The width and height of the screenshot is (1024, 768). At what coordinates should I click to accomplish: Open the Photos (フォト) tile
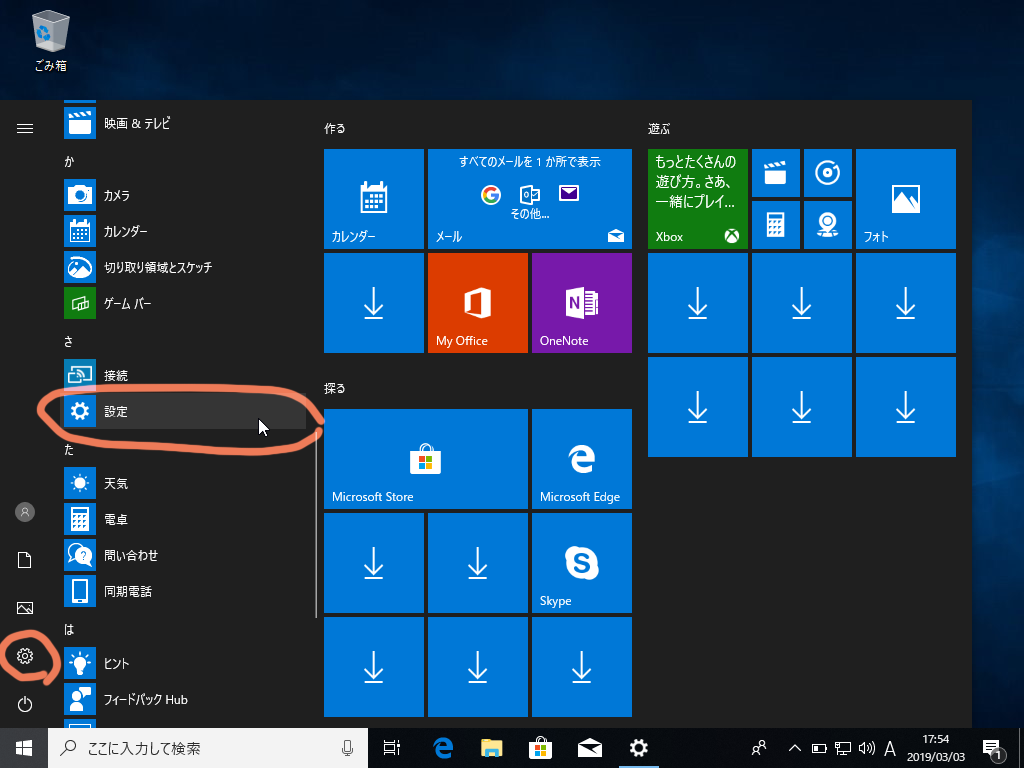click(905, 198)
